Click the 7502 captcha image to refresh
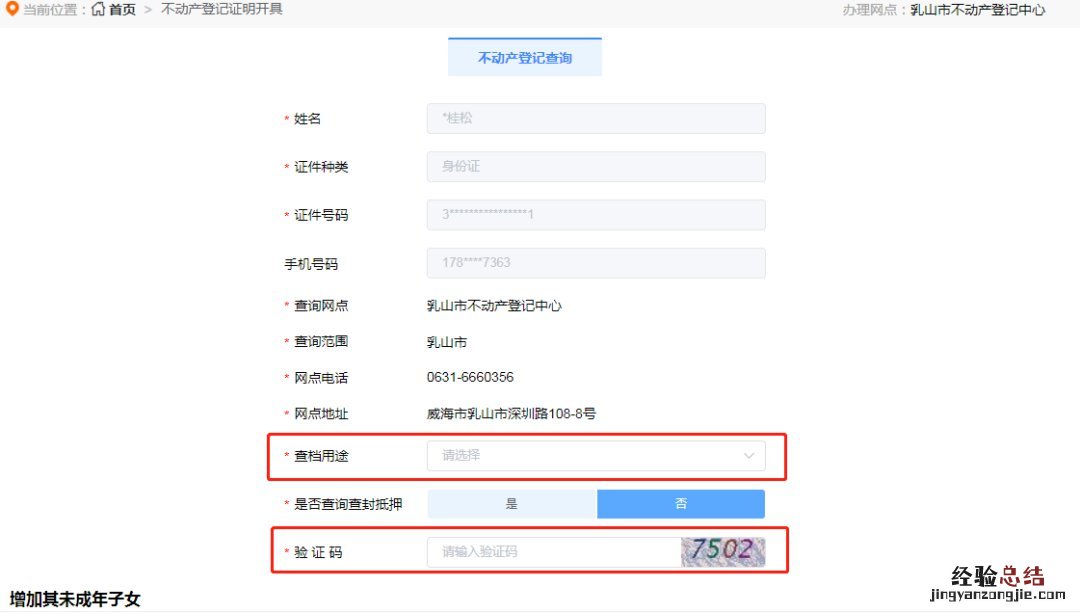The height and width of the screenshot is (613, 1080). (x=723, y=552)
